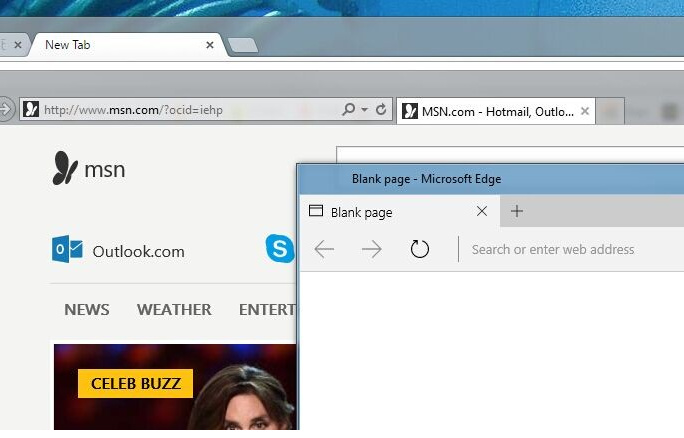Click the Skype icon
Screen dimensions: 684x438
[280, 249]
